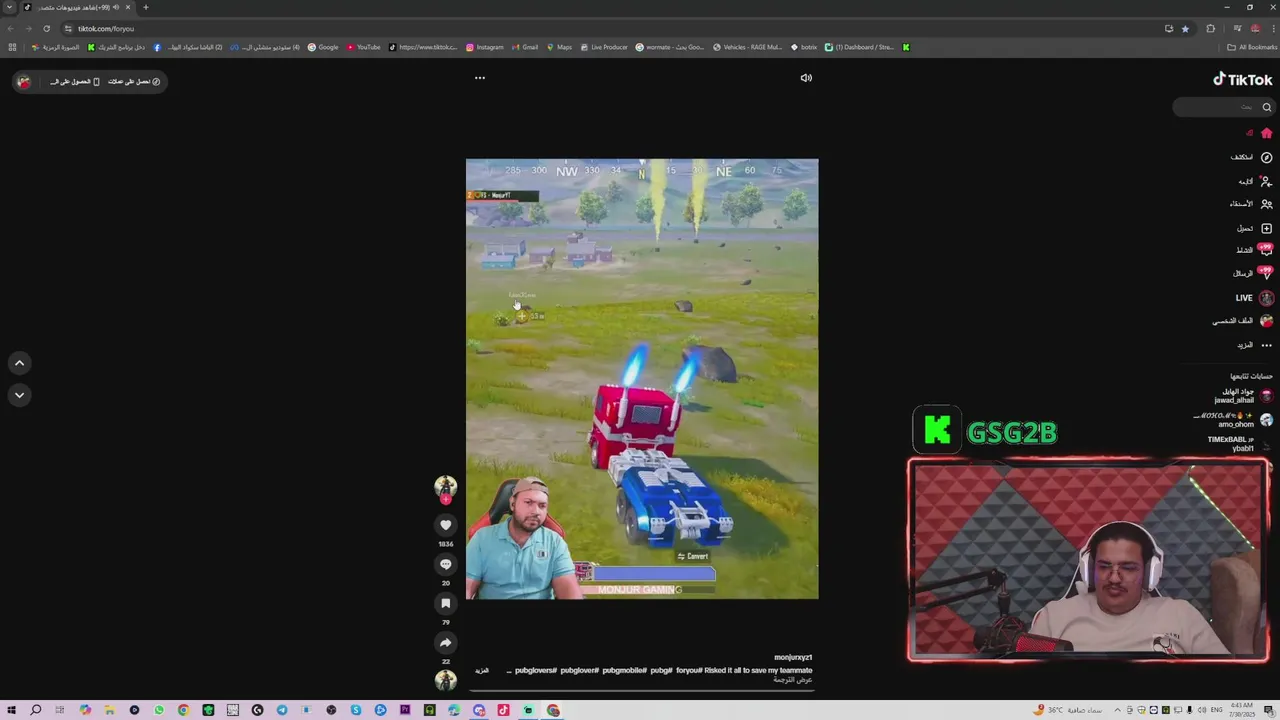Open the Explore compass icon in the sidebar
The height and width of the screenshot is (720, 1280).
click(x=1266, y=157)
